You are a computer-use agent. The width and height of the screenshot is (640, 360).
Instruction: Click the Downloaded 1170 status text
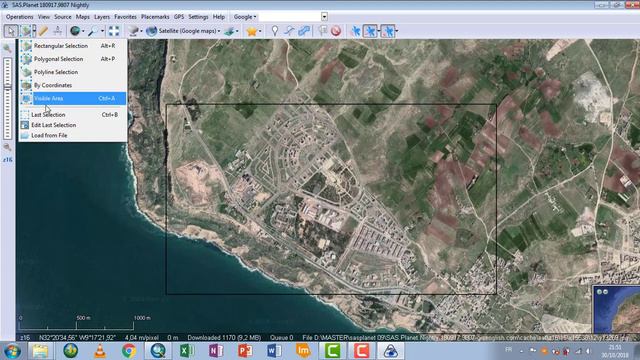click(x=224, y=338)
